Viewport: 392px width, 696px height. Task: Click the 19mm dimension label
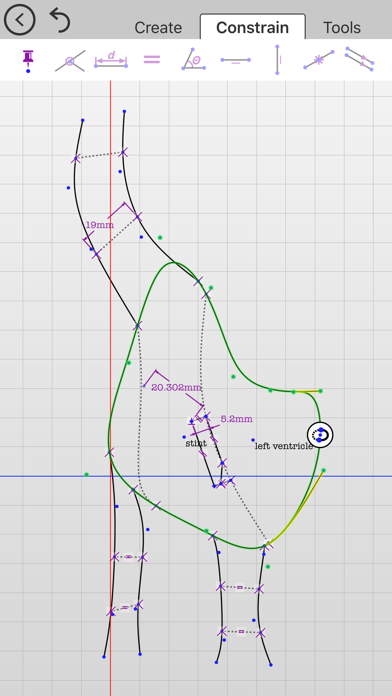pos(99,225)
